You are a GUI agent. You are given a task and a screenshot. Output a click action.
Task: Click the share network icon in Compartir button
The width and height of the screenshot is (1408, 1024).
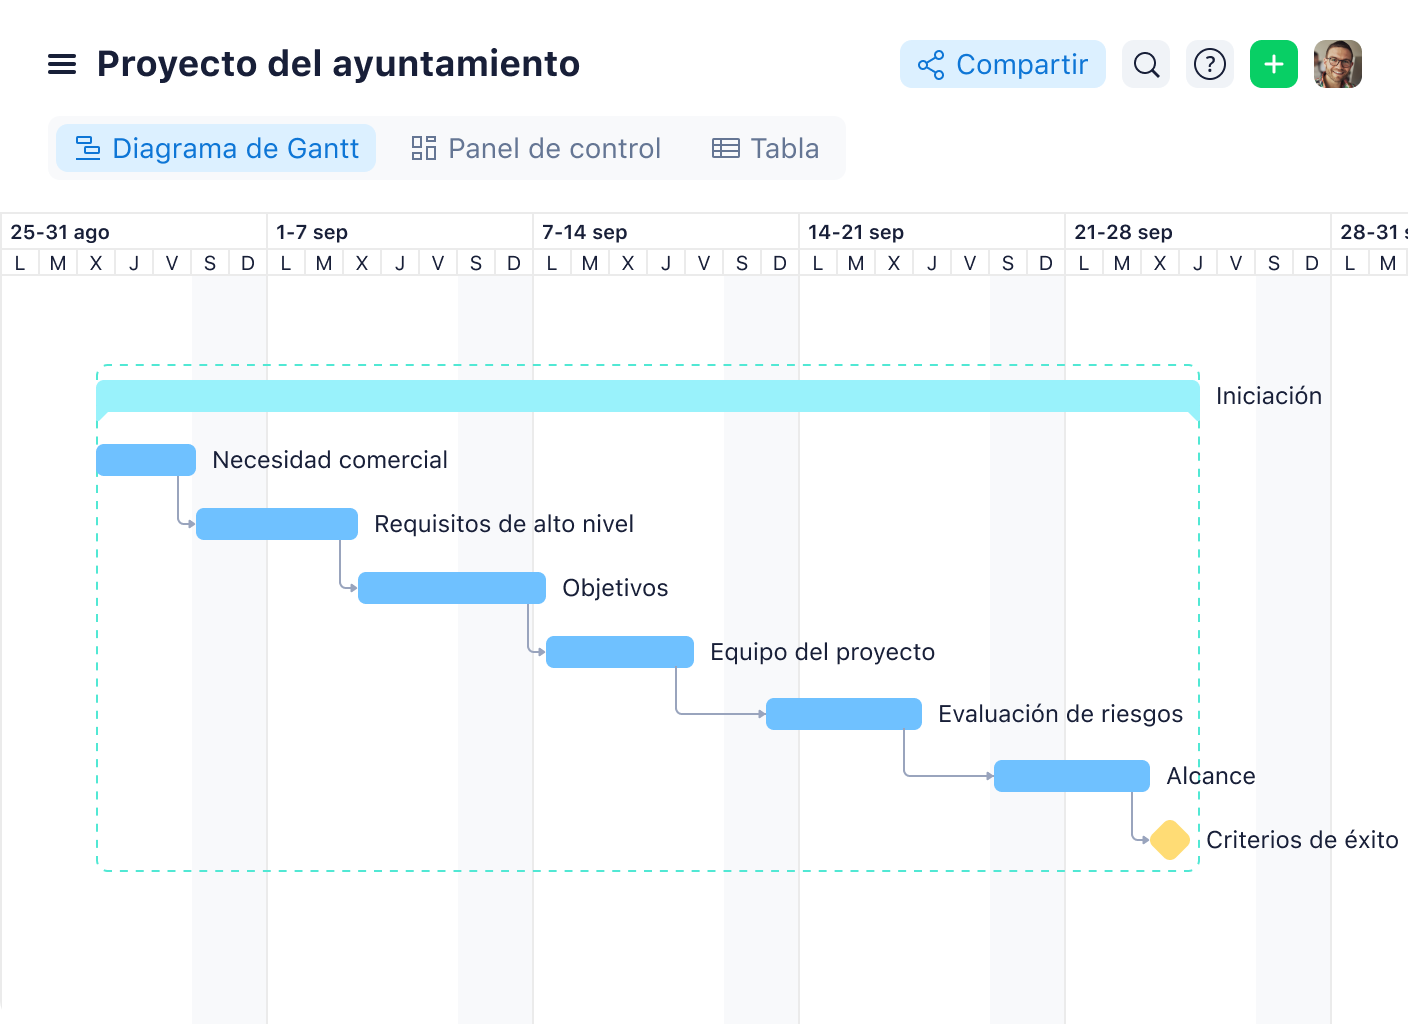[931, 64]
